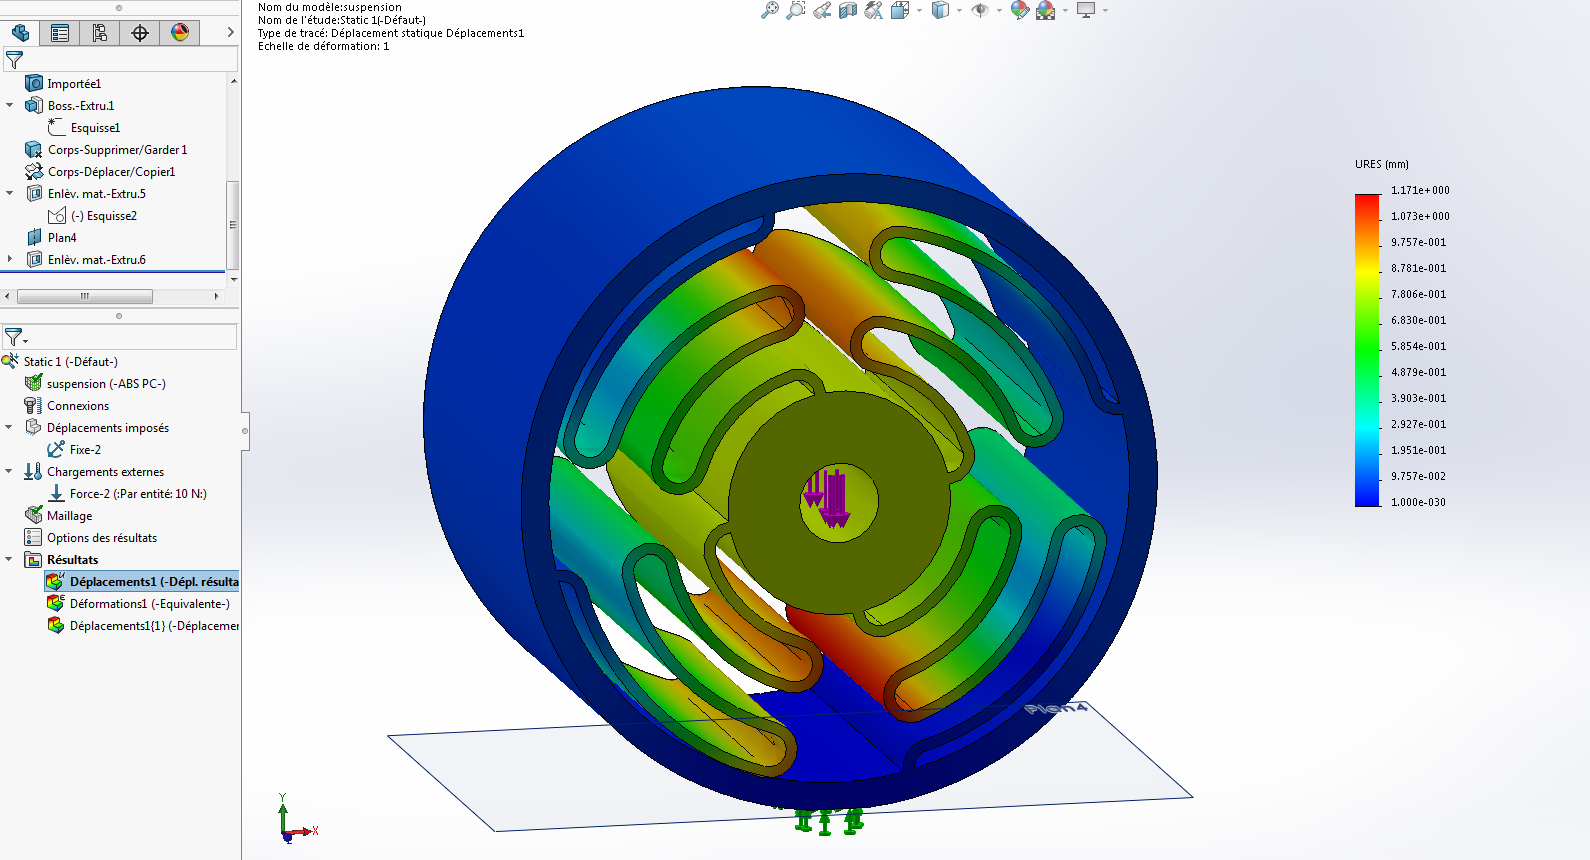Click the Plan4 plane icon in the tree

34,238
